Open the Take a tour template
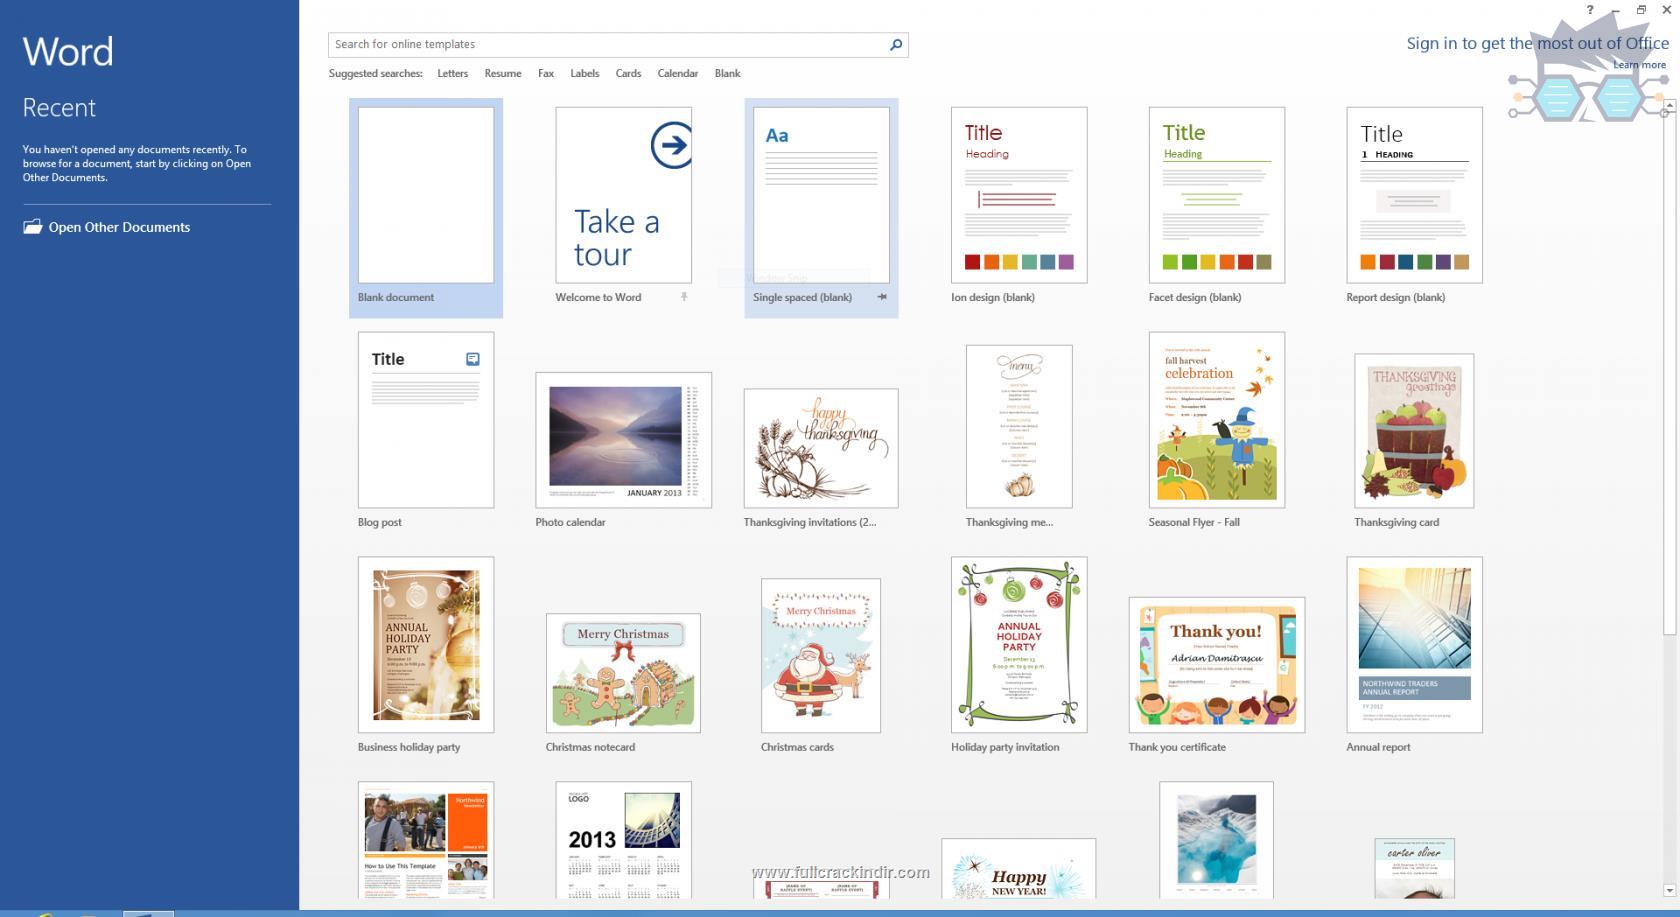Screen dimensions: 1680x917 coord(623,195)
